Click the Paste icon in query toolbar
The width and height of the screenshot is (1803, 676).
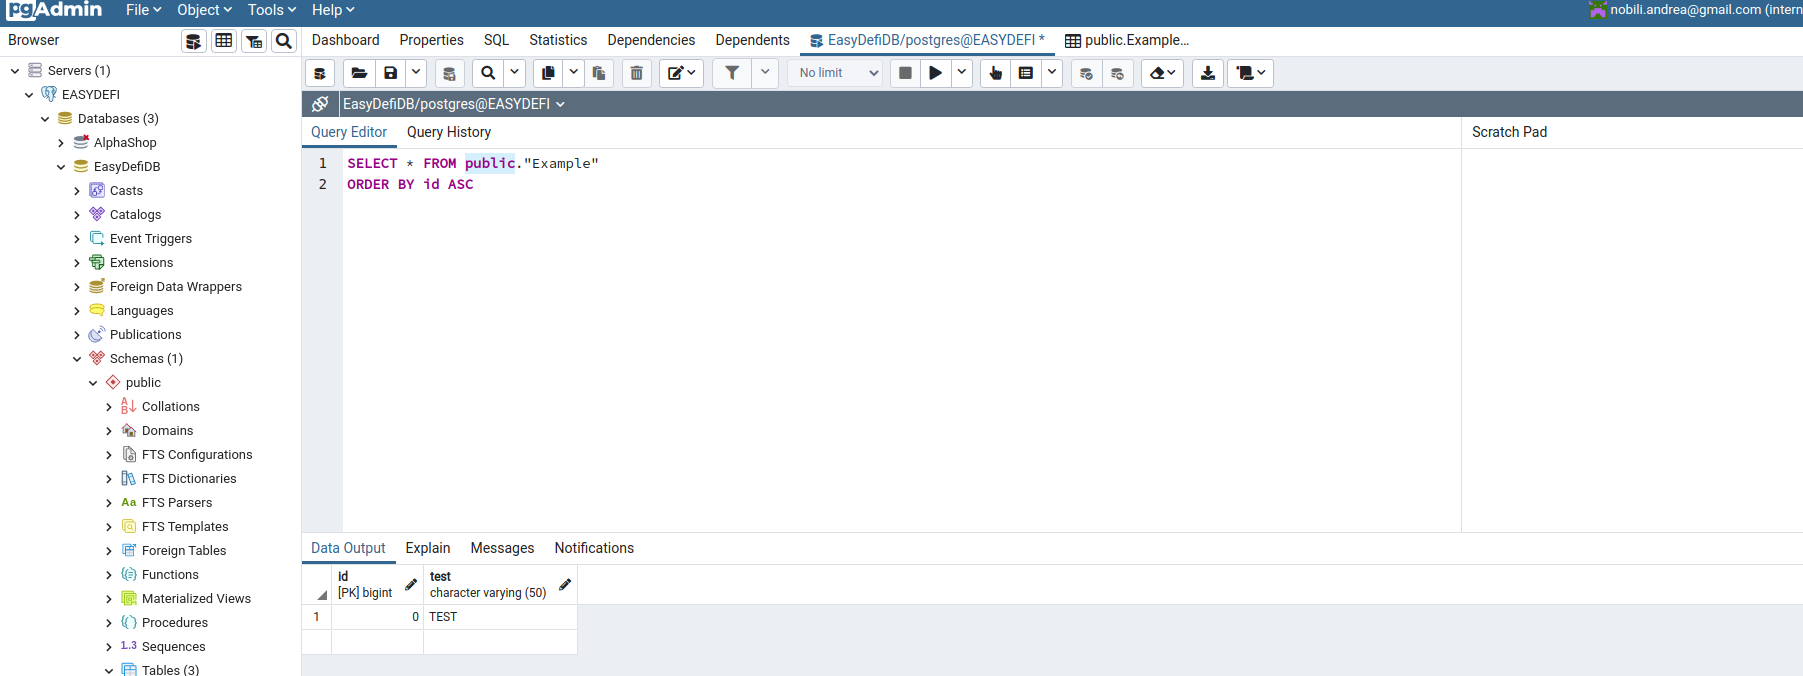pyautogui.click(x=599, y=73)
